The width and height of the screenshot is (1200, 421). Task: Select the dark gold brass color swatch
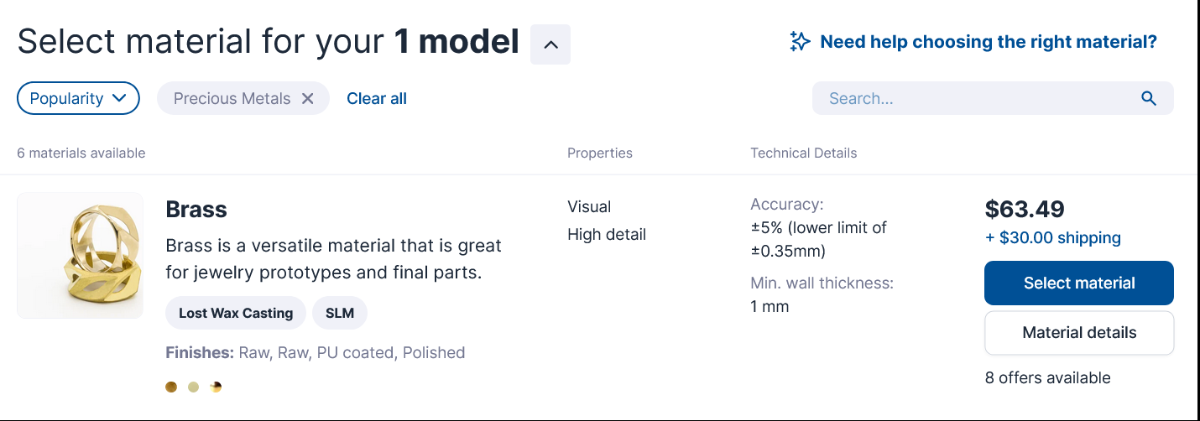(171, 387)
